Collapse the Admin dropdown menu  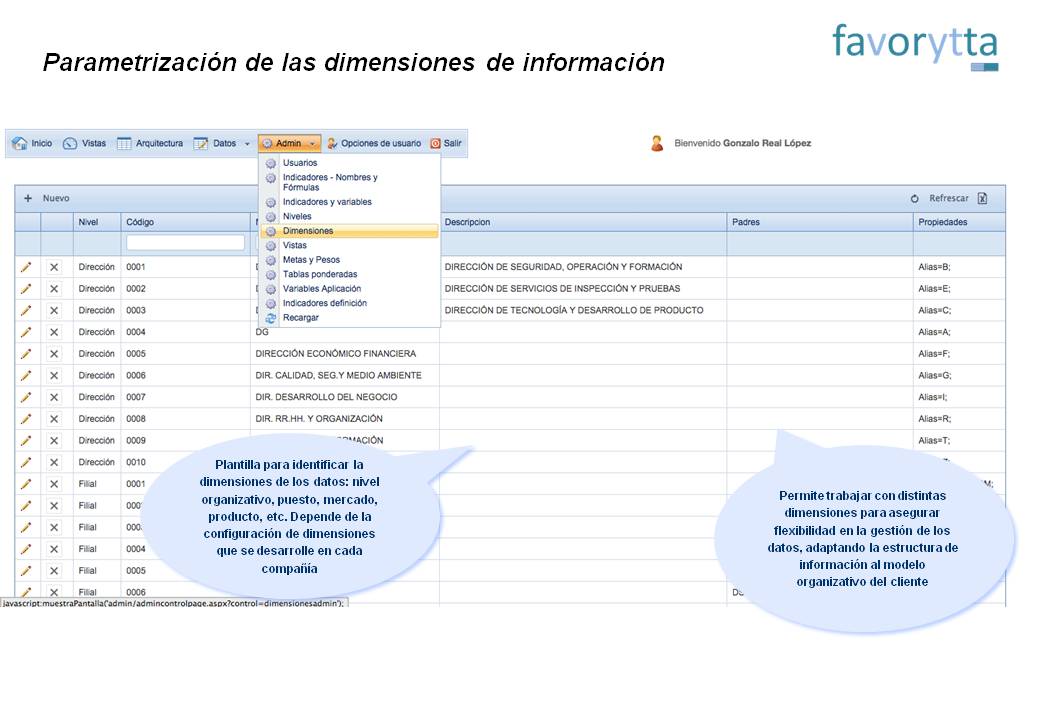tap(289, 143)
